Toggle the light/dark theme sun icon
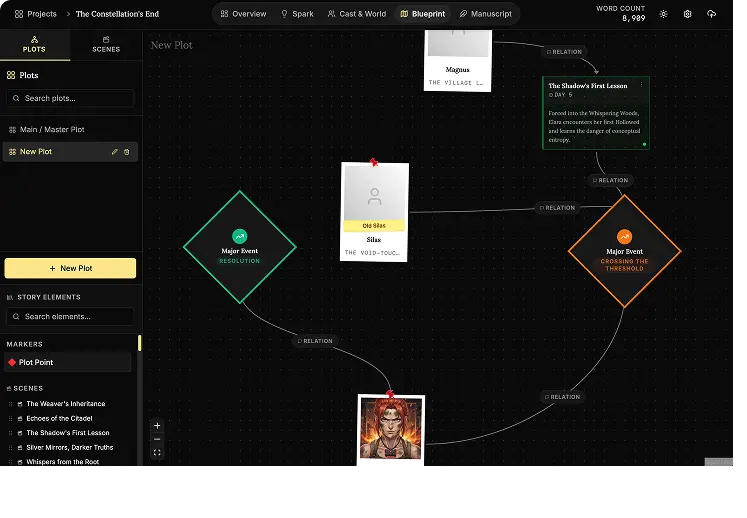Viewport: 747px width, 518px height. click(663, 14)
